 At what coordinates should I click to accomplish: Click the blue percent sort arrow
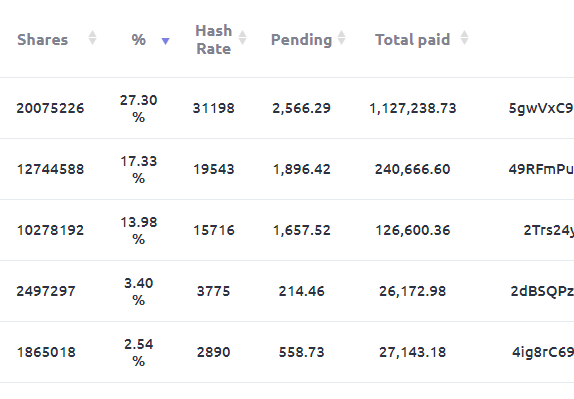165,41
